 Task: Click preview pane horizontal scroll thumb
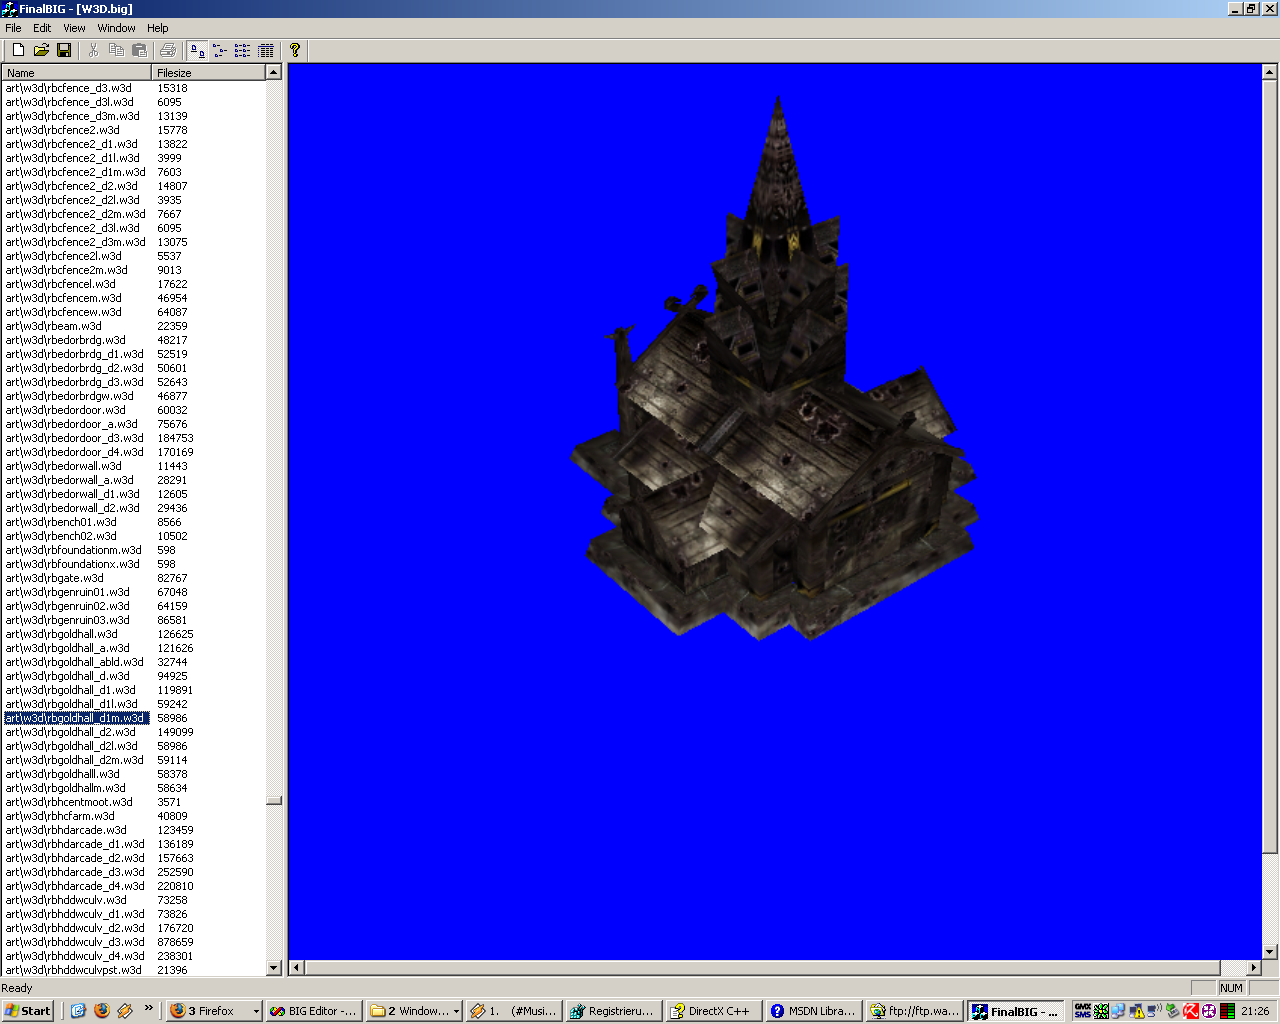pos(762,968)
